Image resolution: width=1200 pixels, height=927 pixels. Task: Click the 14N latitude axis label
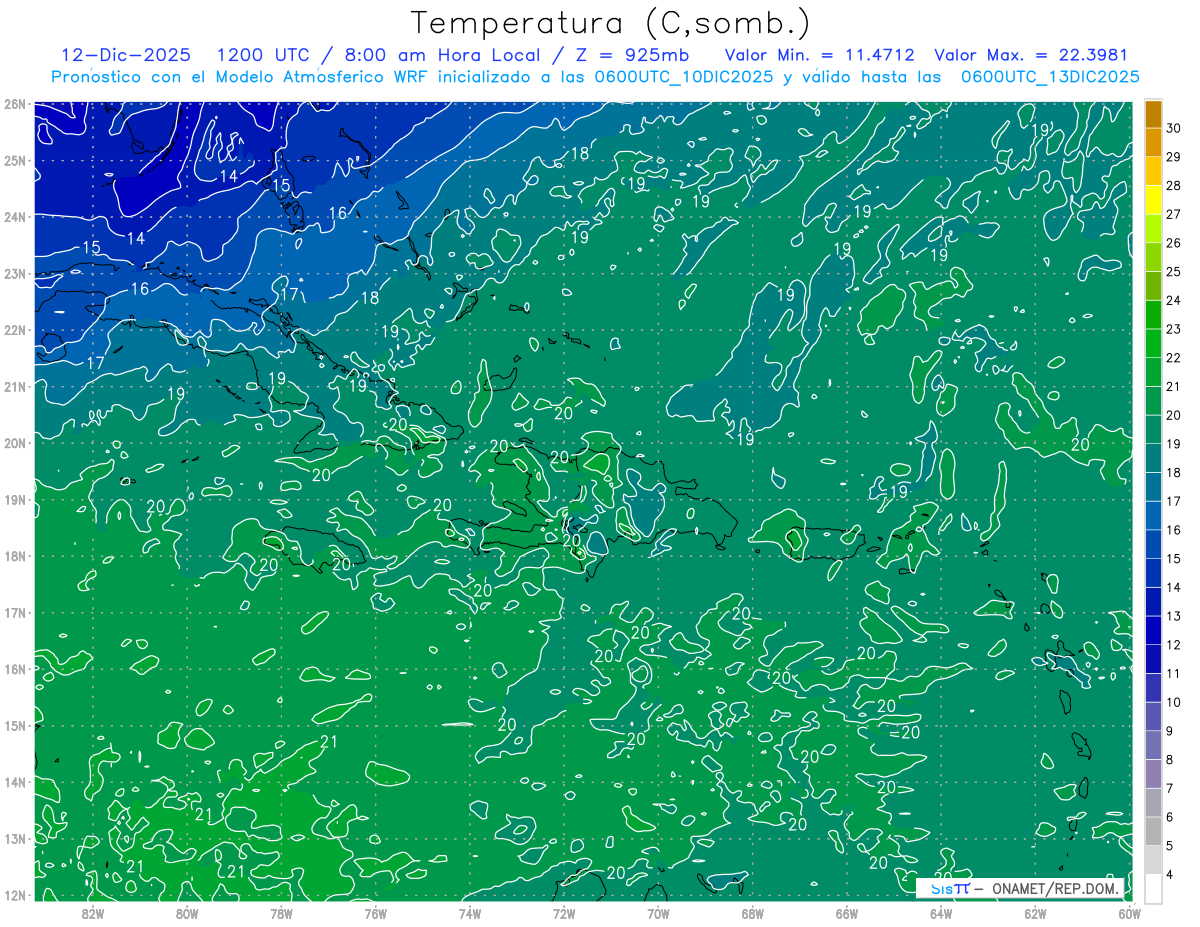pyautogui.click(x=14, y=782)
